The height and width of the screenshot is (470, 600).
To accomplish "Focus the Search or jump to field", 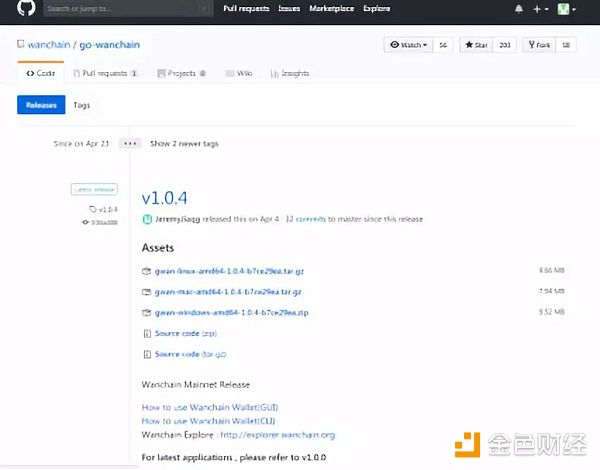I will (128, 8).
